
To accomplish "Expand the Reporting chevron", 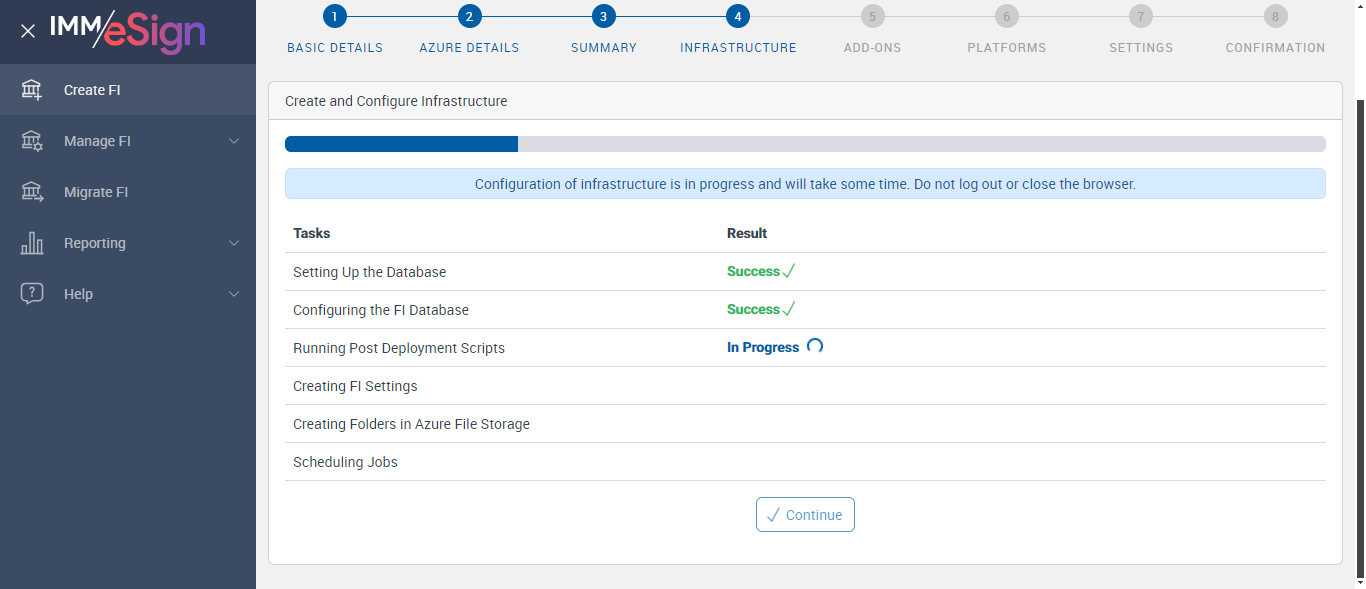I will click(x=234, y=243).
